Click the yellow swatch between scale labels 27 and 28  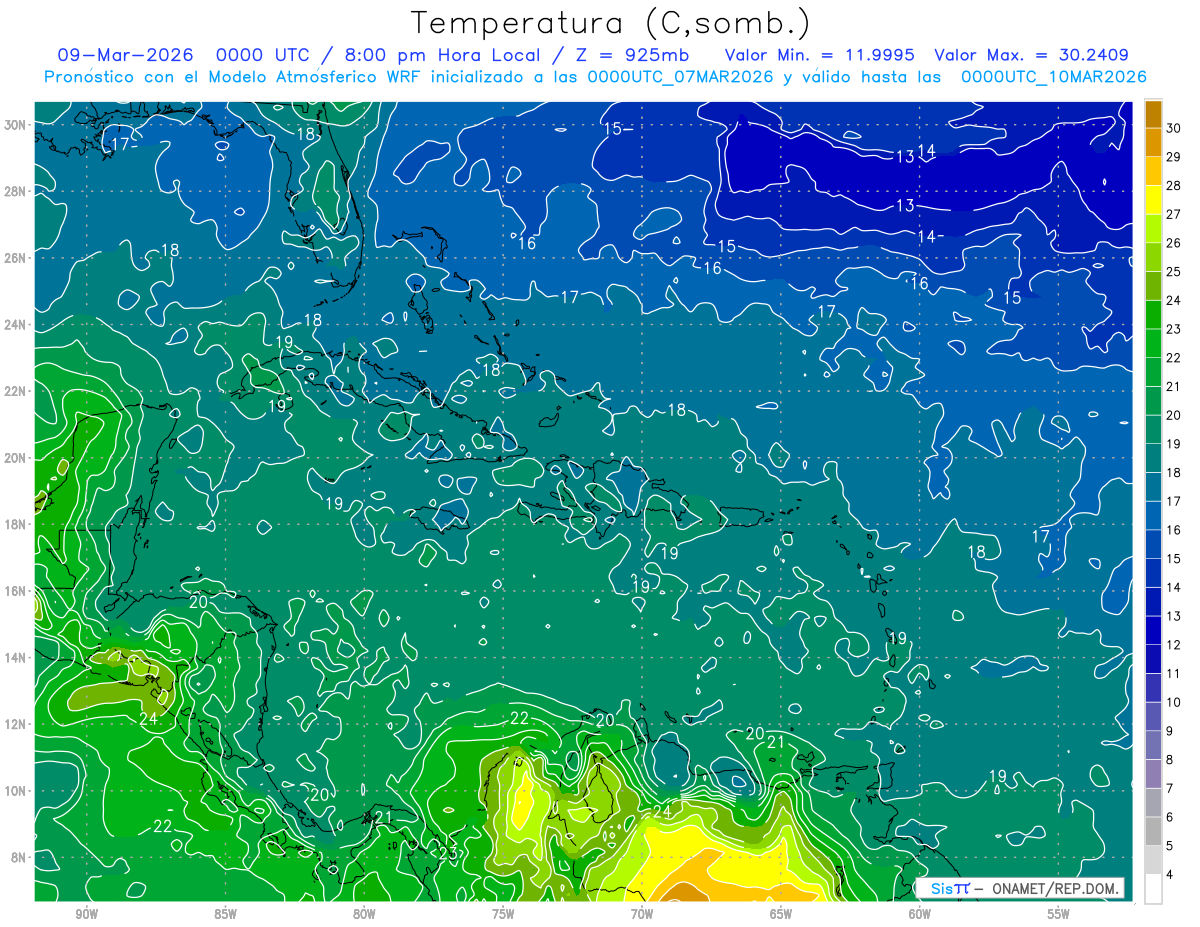click(x=1153, y=199)
